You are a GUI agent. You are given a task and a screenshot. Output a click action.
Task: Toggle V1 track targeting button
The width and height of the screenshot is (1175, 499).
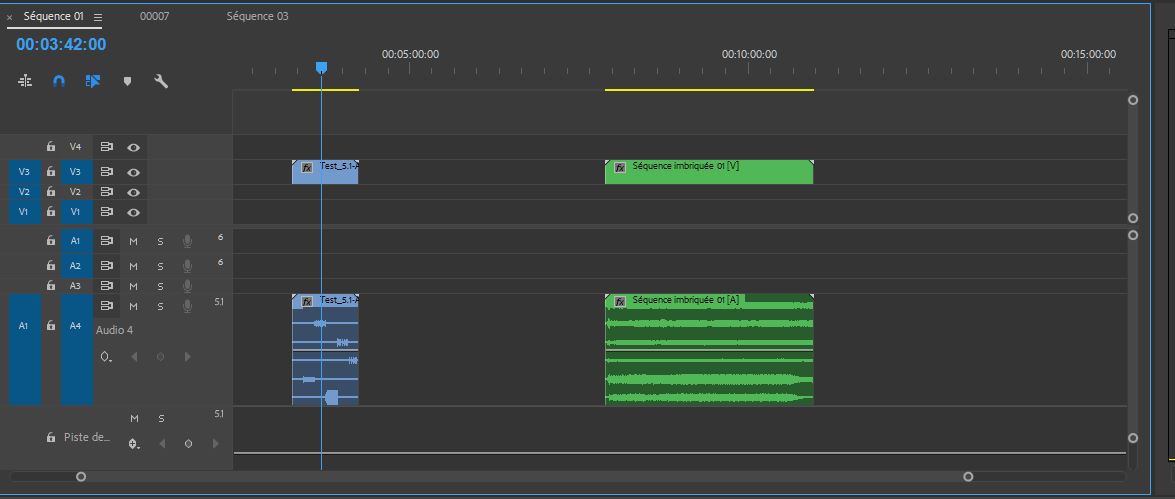(76, 212)
